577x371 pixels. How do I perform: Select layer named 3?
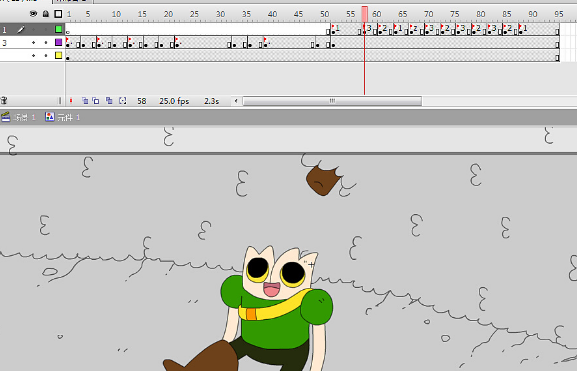5,43
